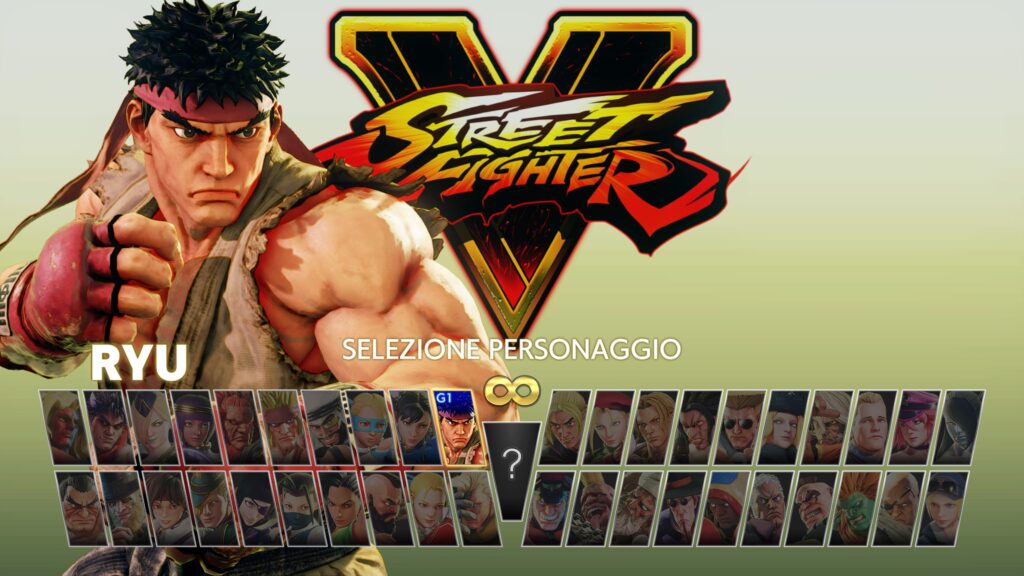
Task: Select Ibuki with the ninja mask
Action: [x=300, y=509]
